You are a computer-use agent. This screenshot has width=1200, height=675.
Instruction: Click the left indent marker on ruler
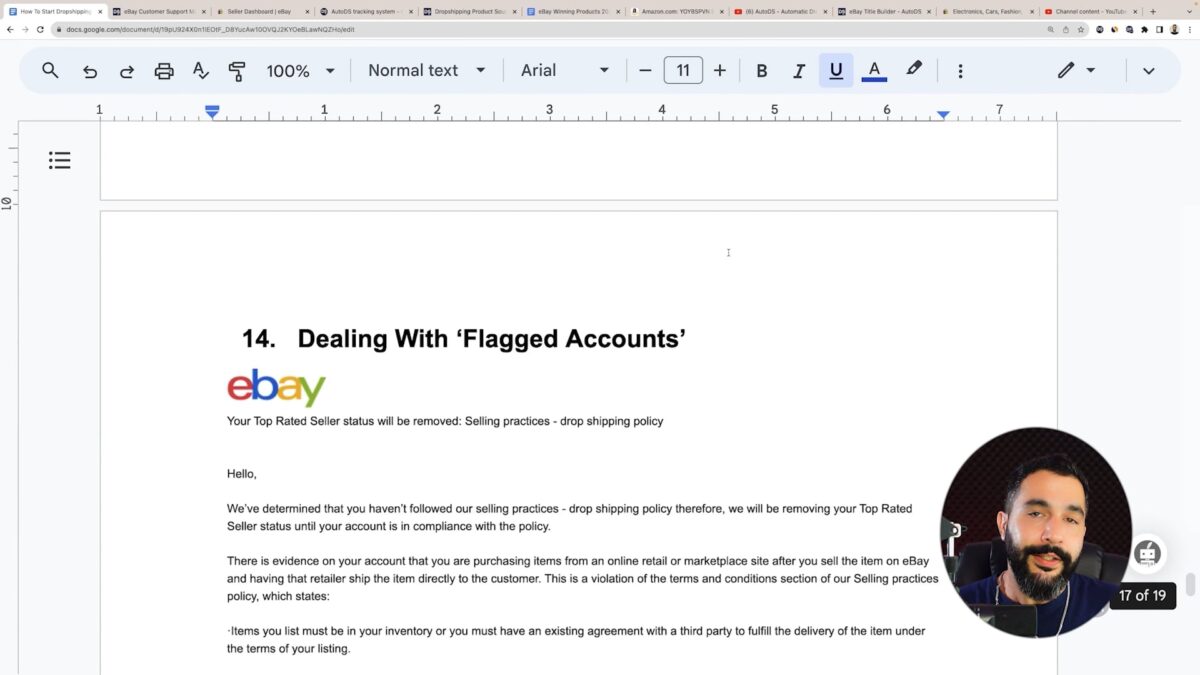(212, 112)
